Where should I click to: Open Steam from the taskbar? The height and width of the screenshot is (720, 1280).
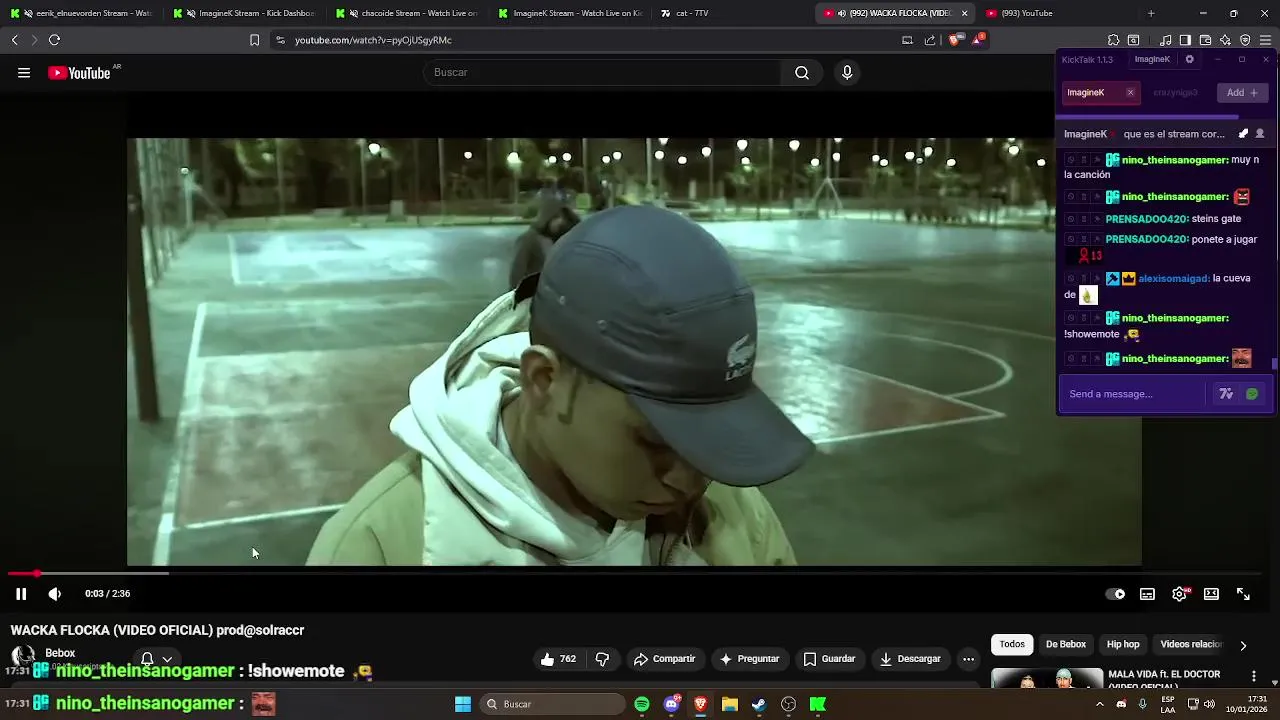click(x=759, y=704)
